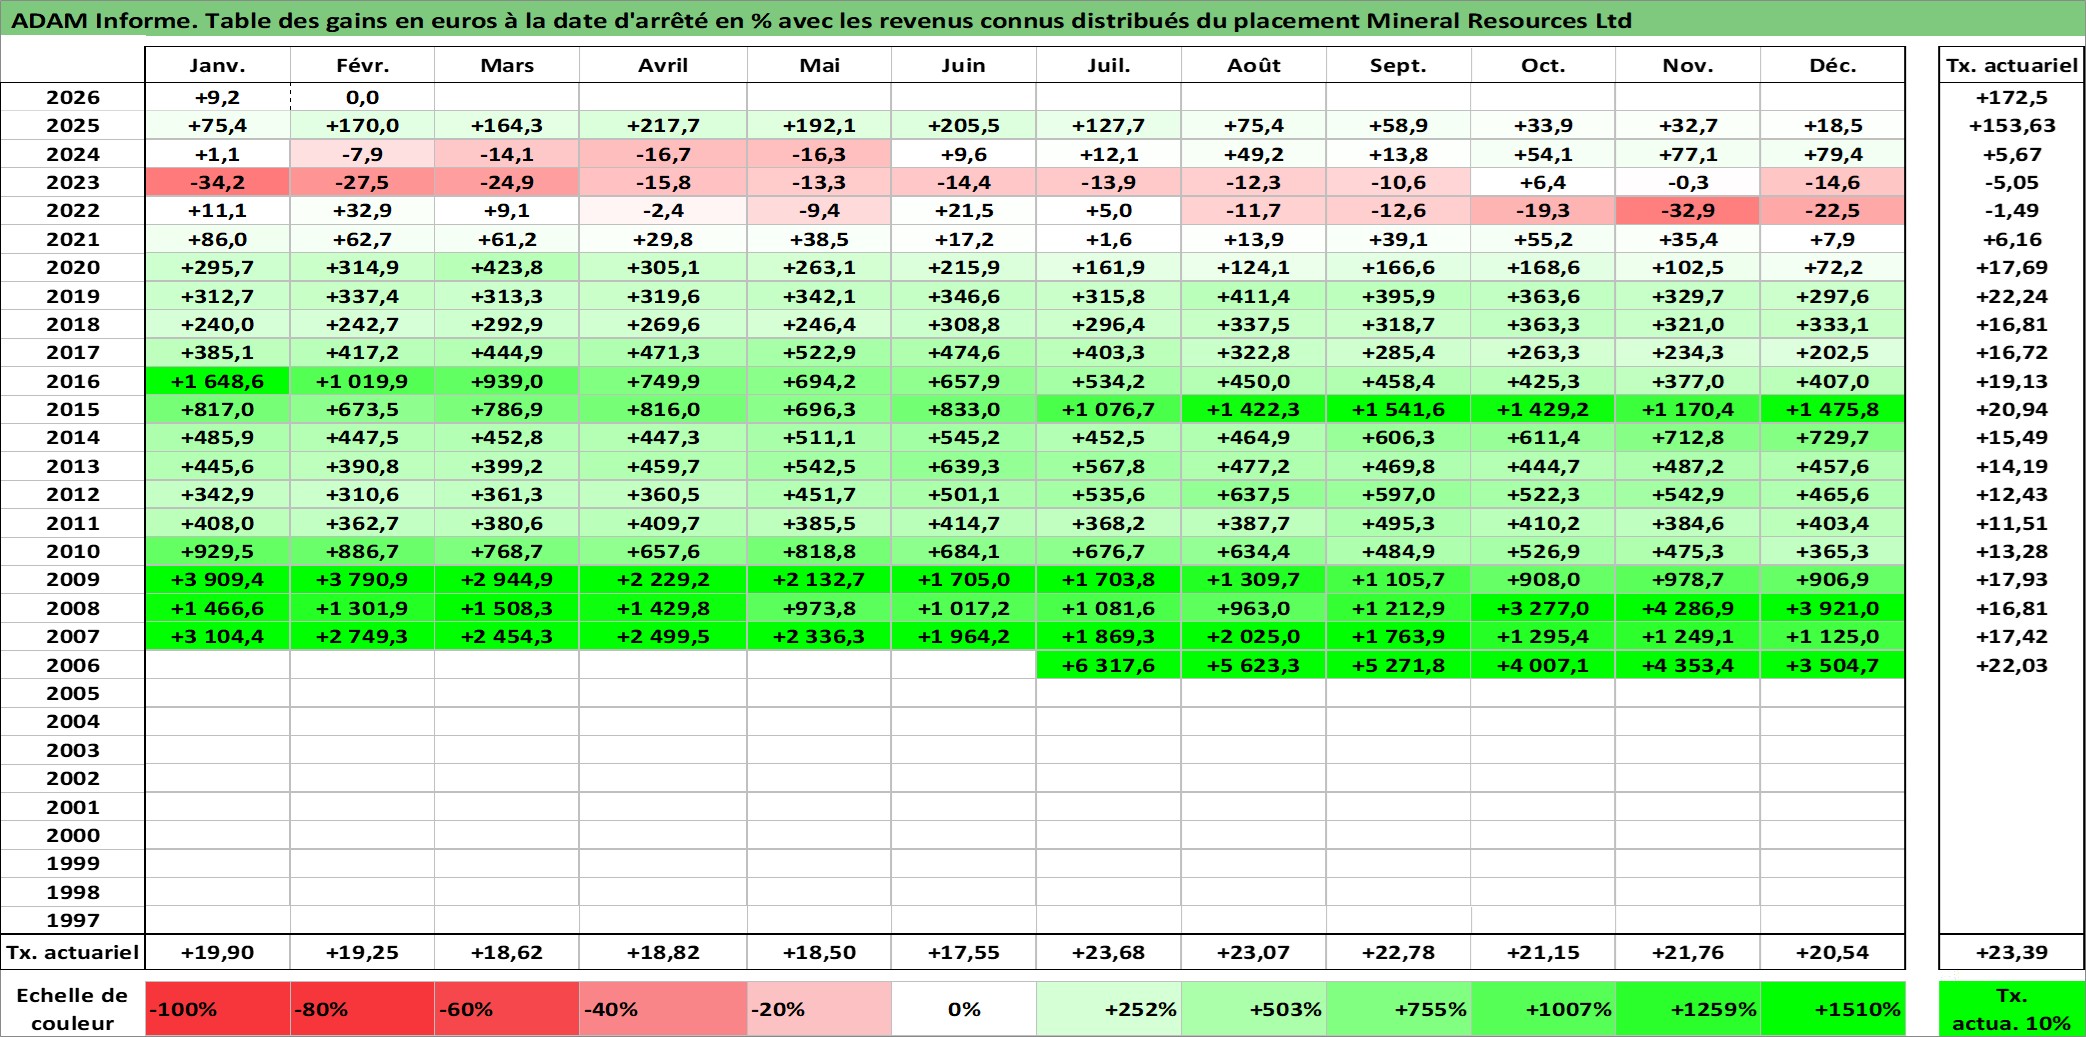2086x1037 pixels.
Task: Select the Janv. column header
Action: tap(217, 65)
